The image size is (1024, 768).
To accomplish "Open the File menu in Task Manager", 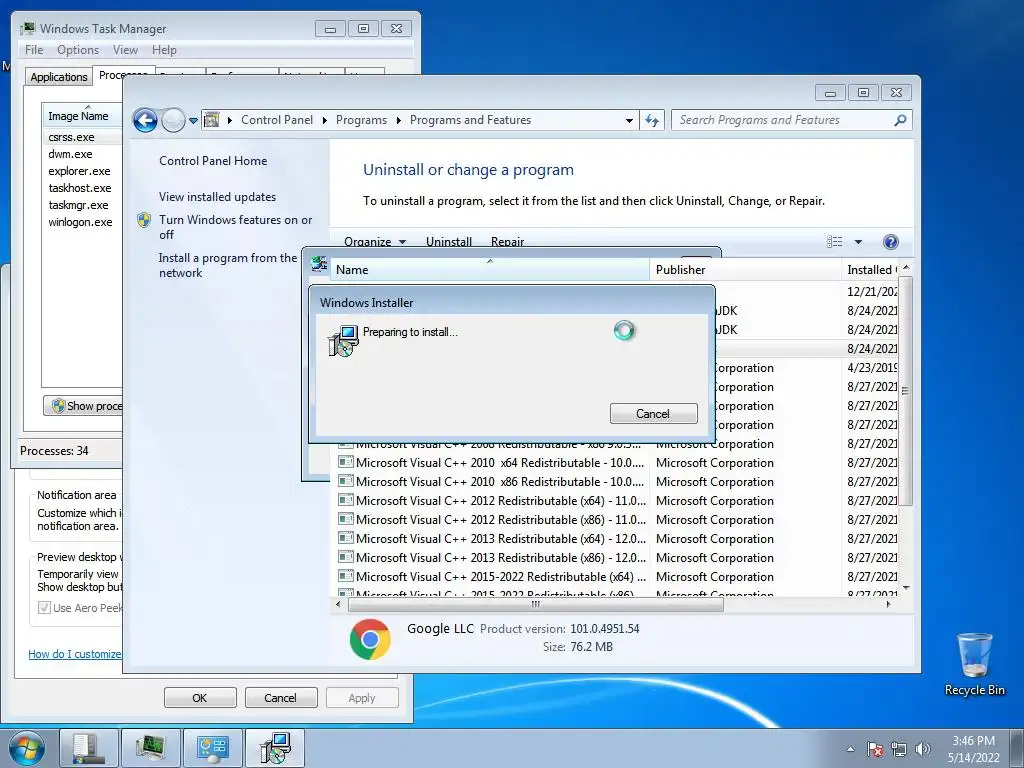I will (34, 50).
